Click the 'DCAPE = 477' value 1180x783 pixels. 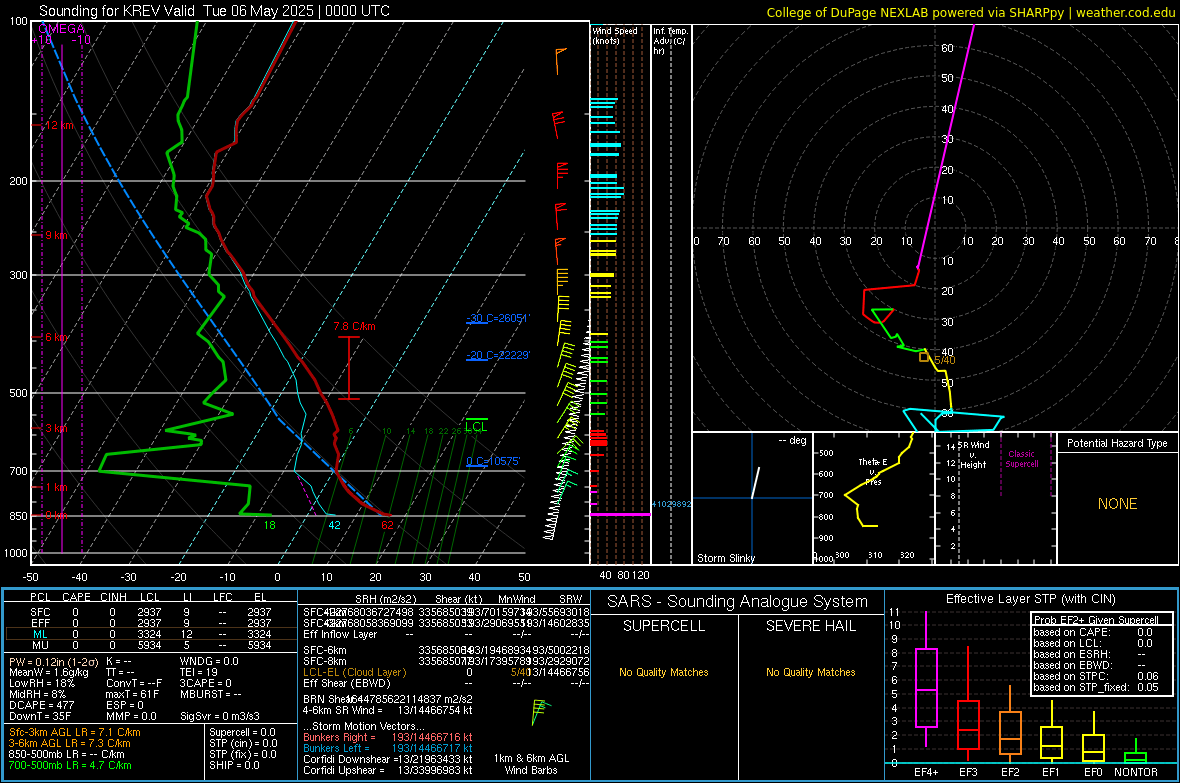41,705
